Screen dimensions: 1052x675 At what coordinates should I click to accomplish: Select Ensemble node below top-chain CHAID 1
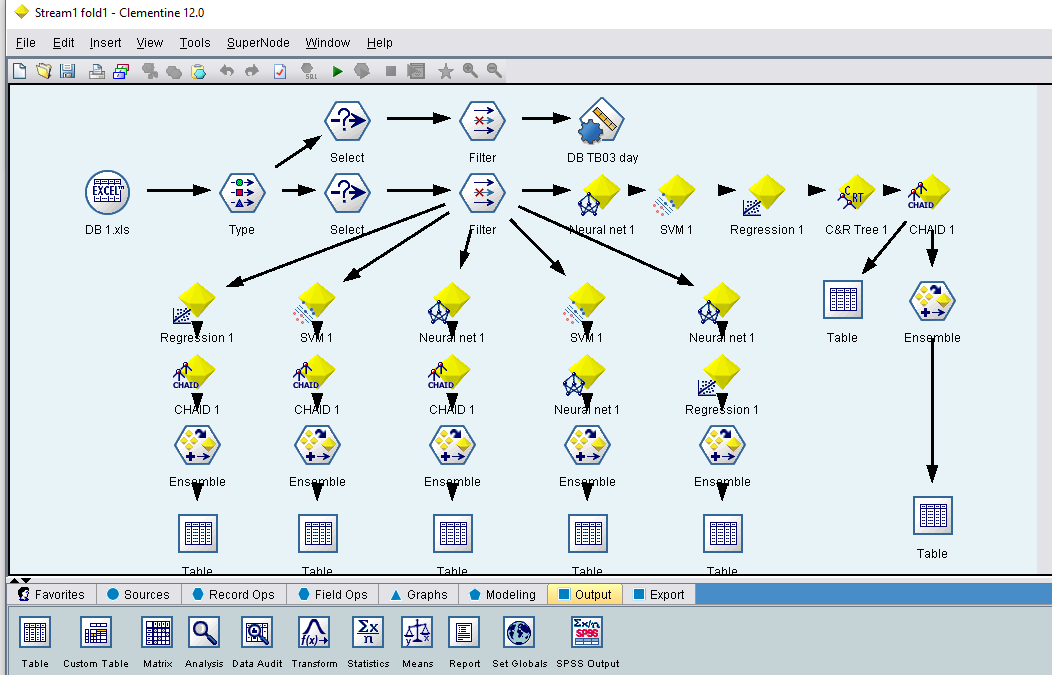[x=932, y=301]
